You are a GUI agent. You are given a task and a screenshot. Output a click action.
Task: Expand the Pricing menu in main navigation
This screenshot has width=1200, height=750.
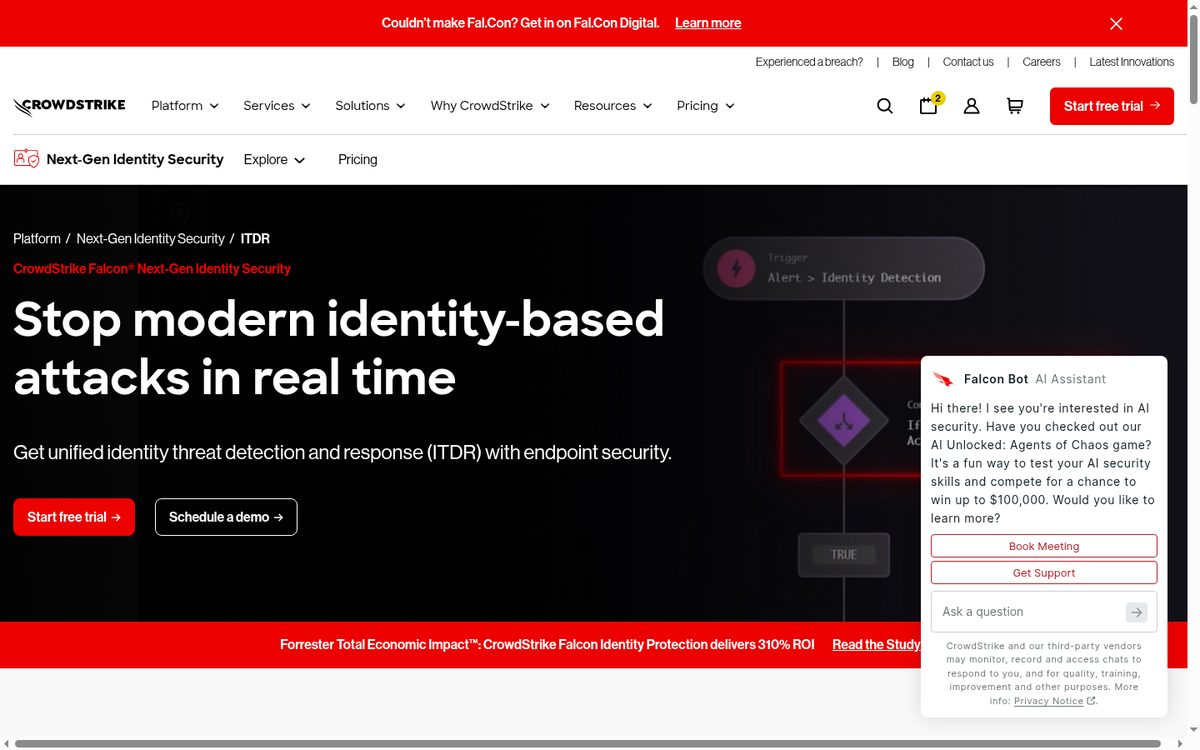click(705, 106)
